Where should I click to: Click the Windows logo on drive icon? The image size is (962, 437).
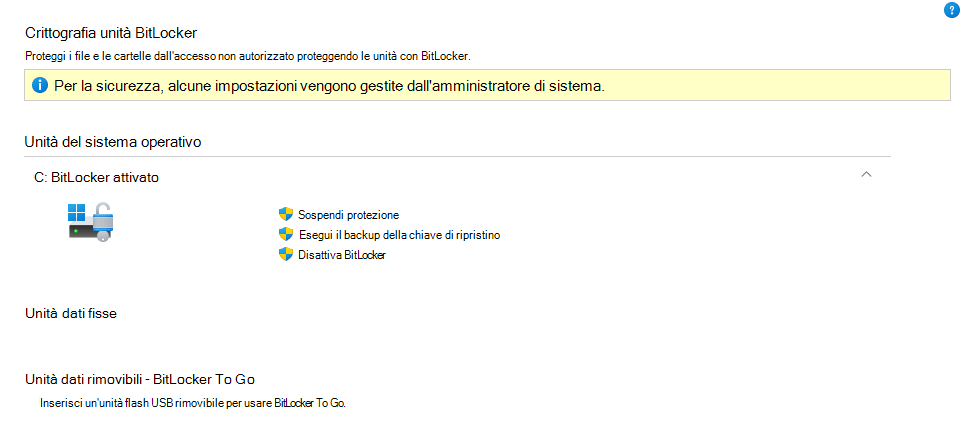coord(76,212)
